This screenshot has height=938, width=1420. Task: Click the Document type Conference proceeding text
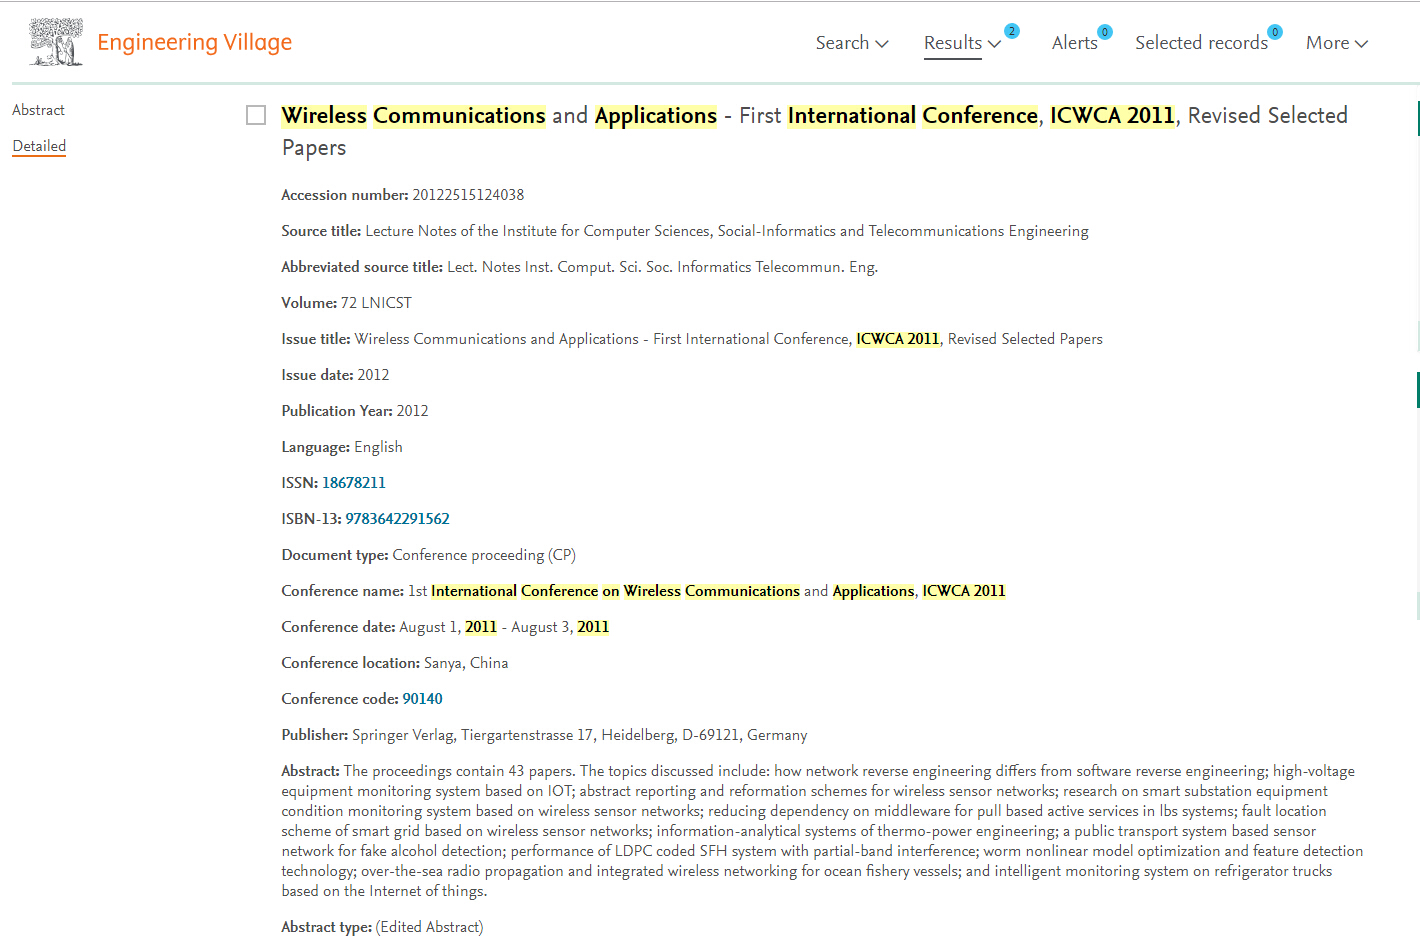pyautogui.click(x=484, y=555)
